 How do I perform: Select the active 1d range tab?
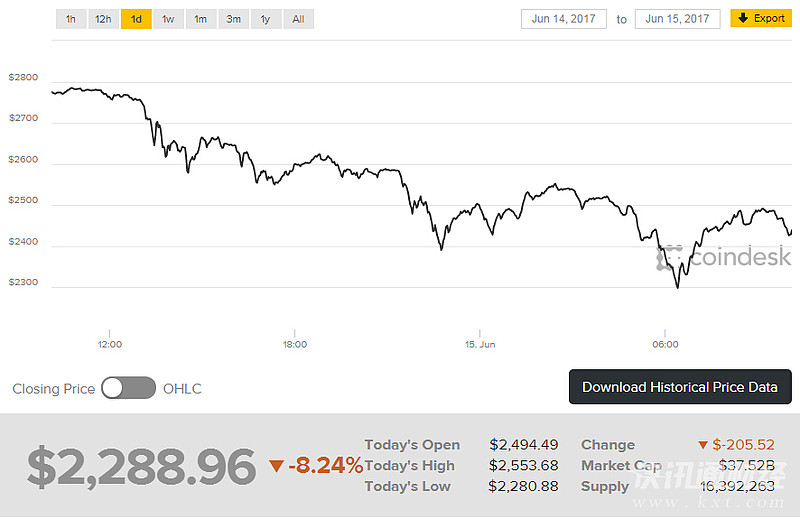pyautogui.click(x=136, y=19)
